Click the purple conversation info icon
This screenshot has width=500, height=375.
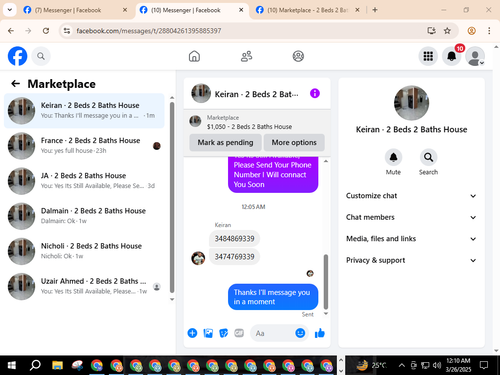click(315, 93)
